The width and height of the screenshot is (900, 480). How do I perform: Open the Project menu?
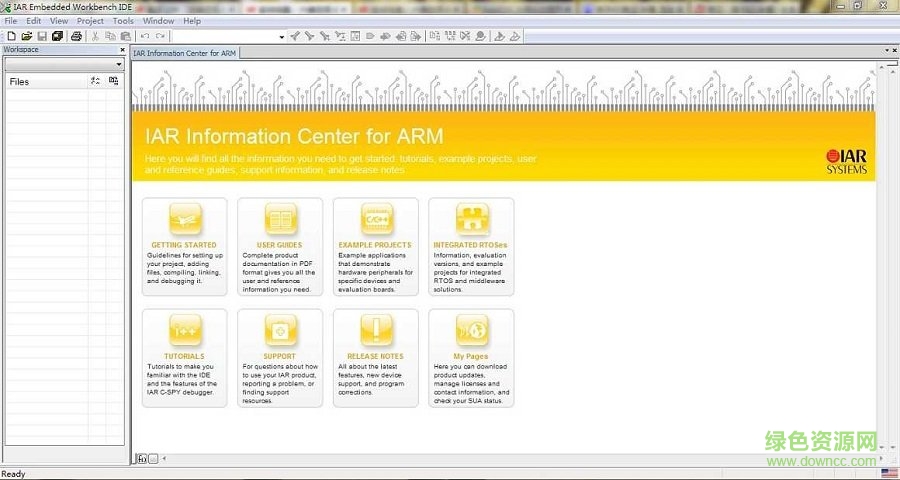coord(90,21)
